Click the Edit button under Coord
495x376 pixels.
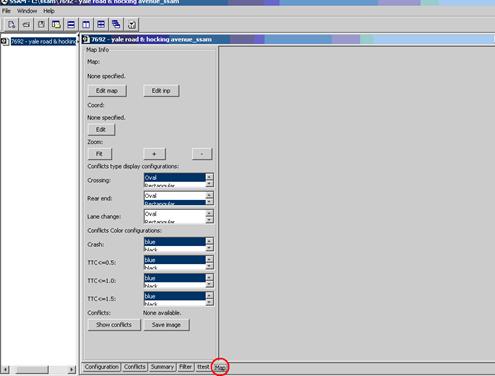pyautogui.click(x=101, y=129)
